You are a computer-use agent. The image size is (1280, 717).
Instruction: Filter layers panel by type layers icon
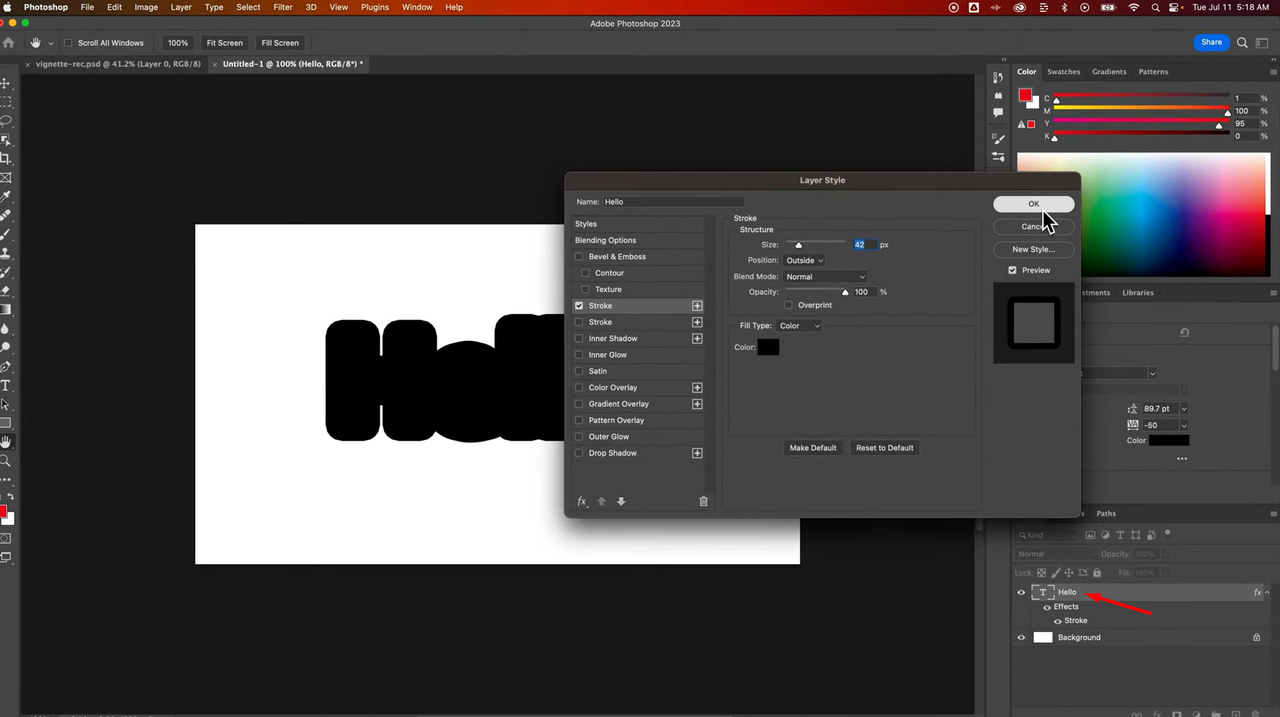1120,535
